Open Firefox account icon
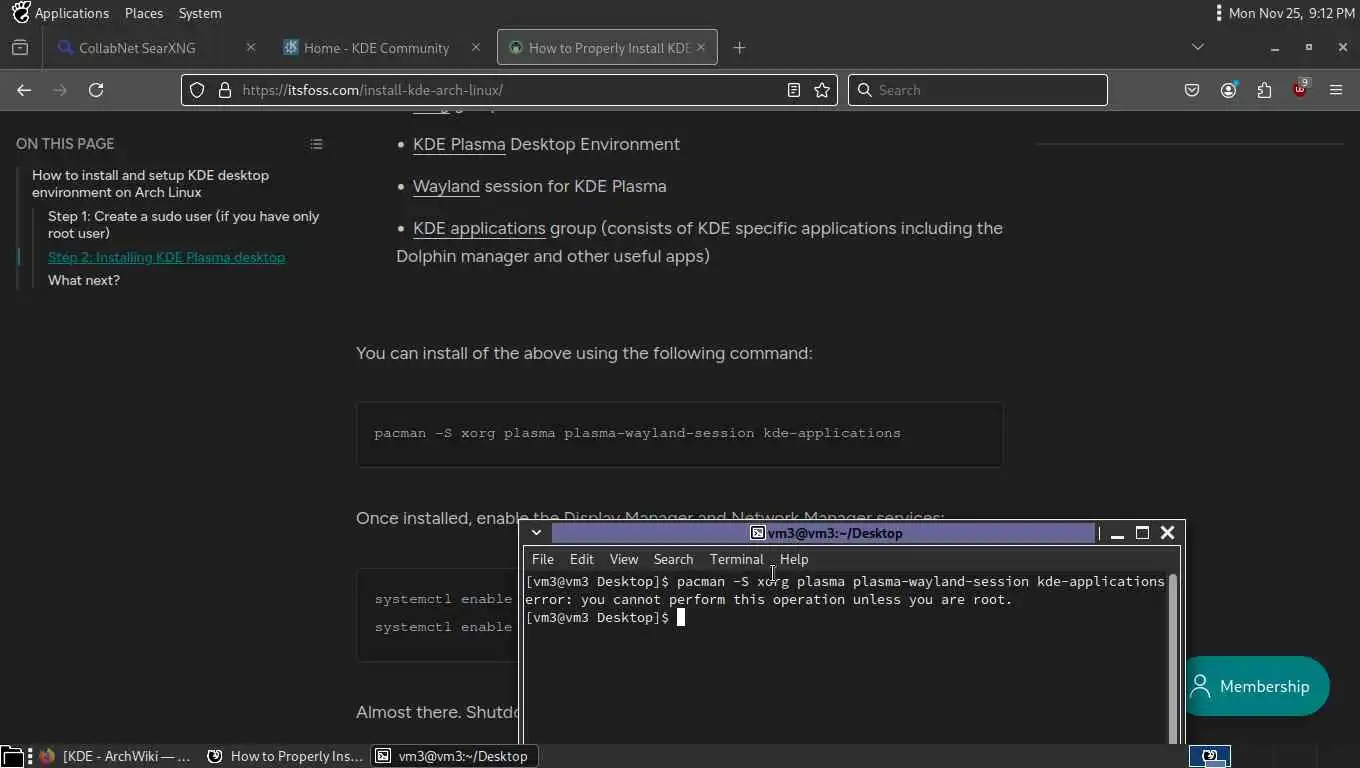 (1228, 90)
